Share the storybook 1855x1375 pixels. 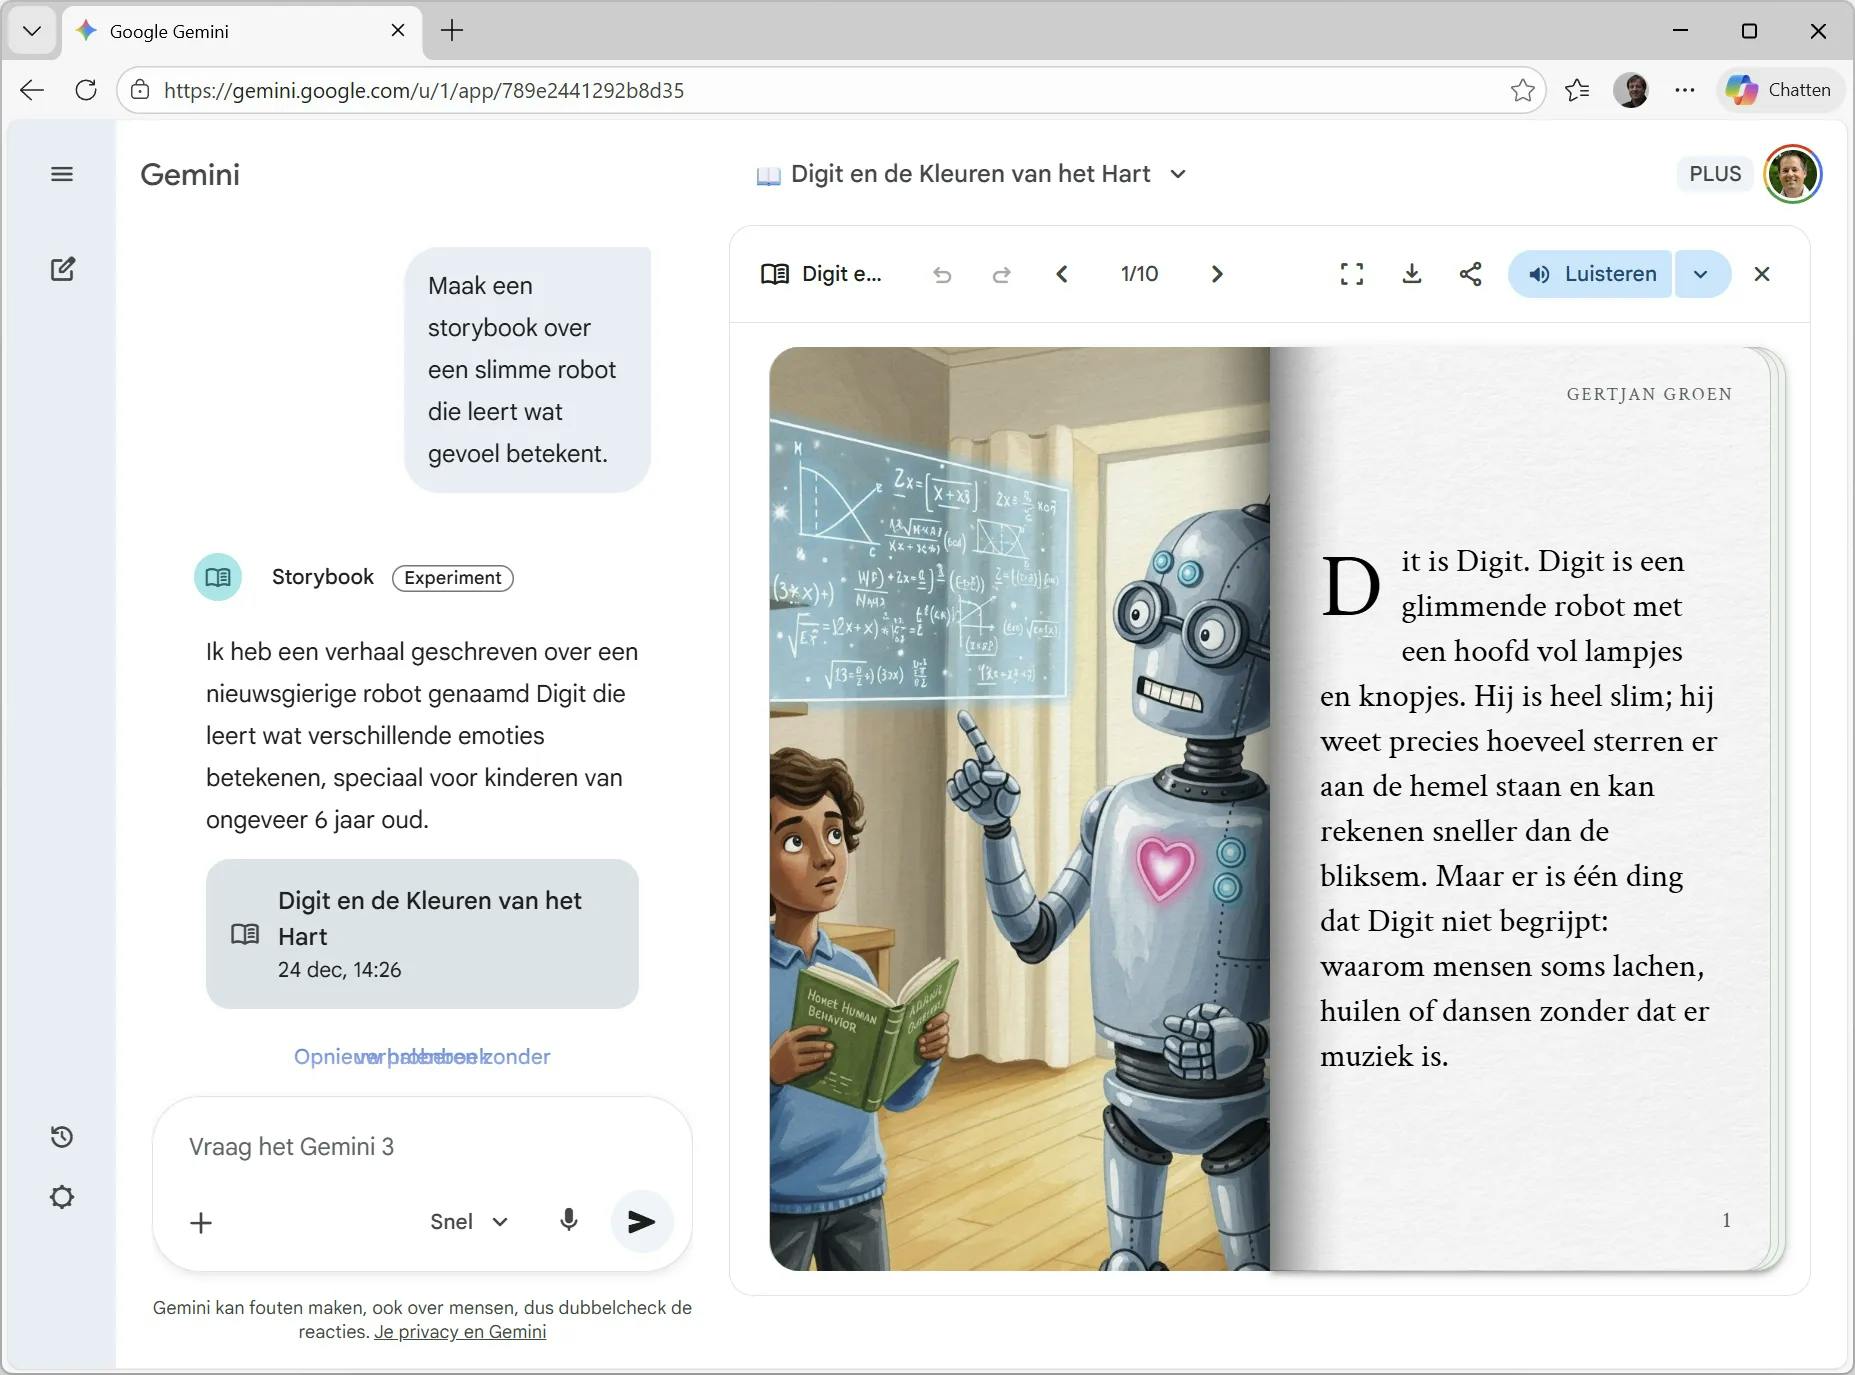[x=1470, y=274]
